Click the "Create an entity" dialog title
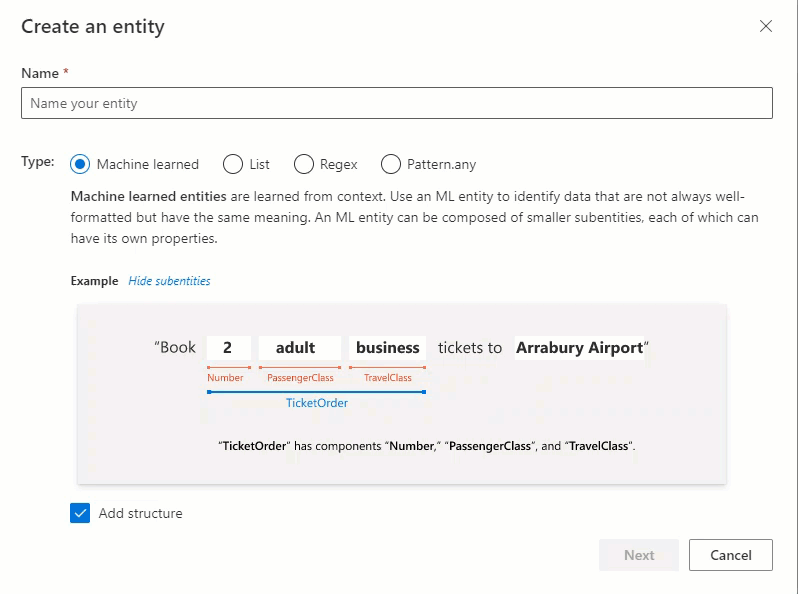Viewport: 798px width, 594px height. point(93,26)
